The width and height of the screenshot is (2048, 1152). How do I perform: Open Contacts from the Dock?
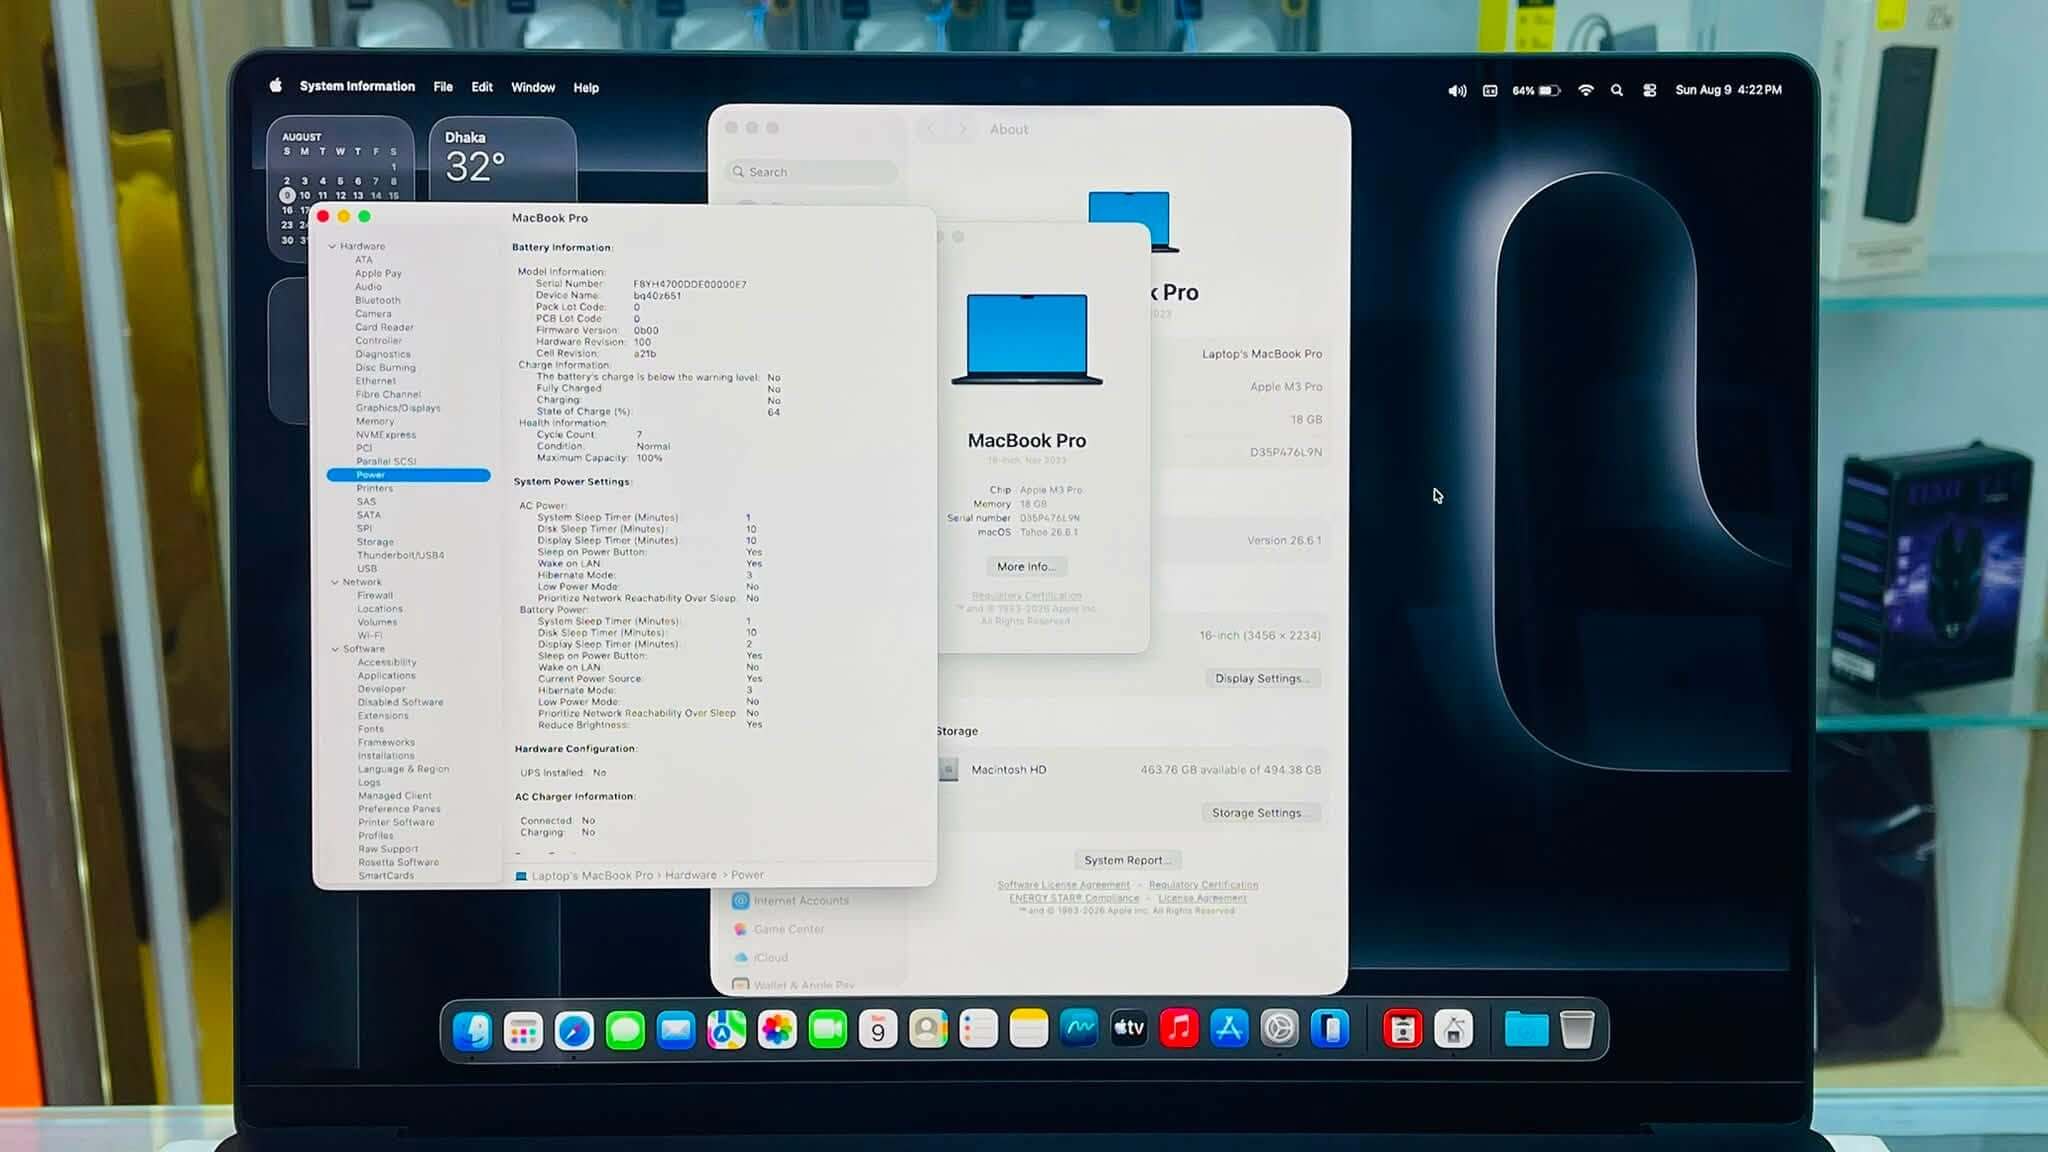tap(928, 1030)
